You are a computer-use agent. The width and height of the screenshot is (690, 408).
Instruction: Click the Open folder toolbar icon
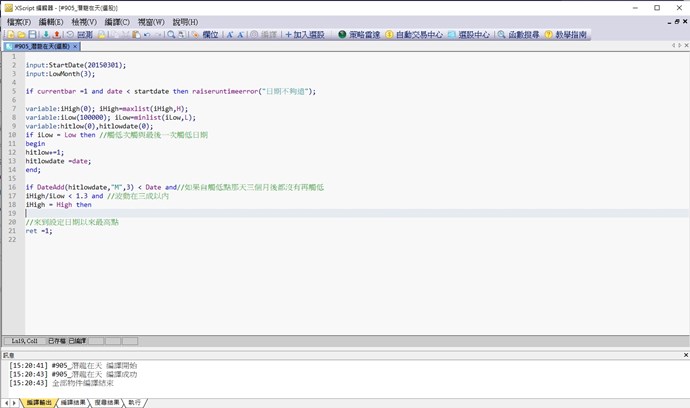[21, 34]
